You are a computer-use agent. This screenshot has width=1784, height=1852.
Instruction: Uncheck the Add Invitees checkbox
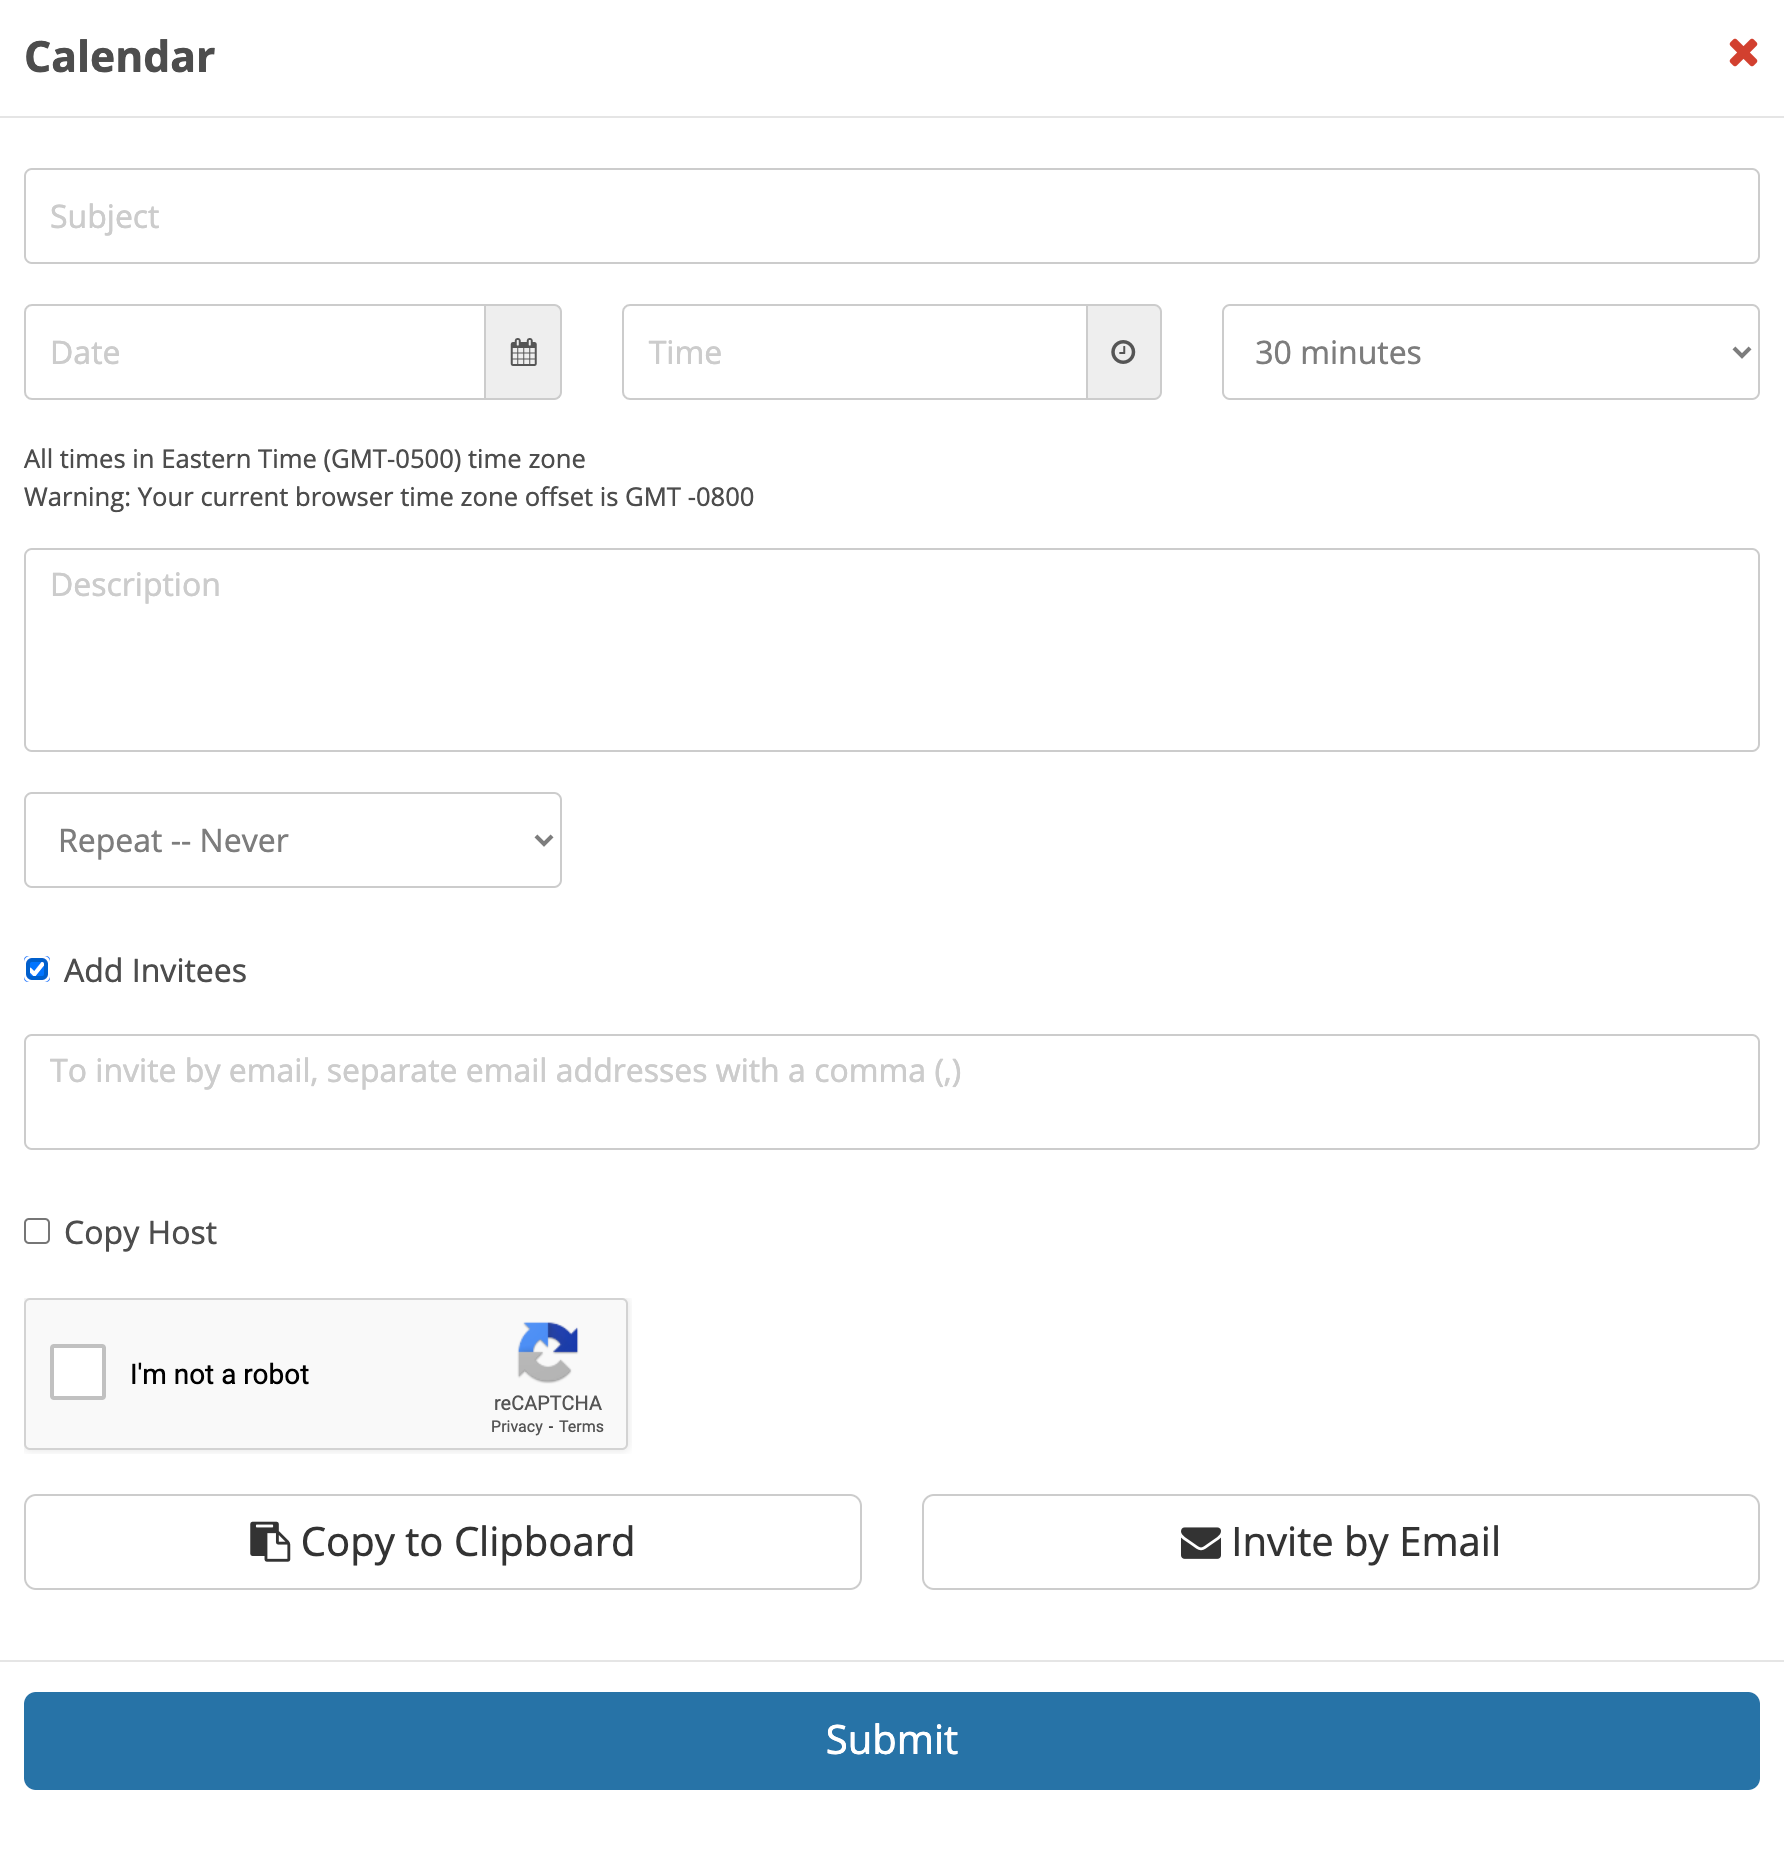click(37, 969)
